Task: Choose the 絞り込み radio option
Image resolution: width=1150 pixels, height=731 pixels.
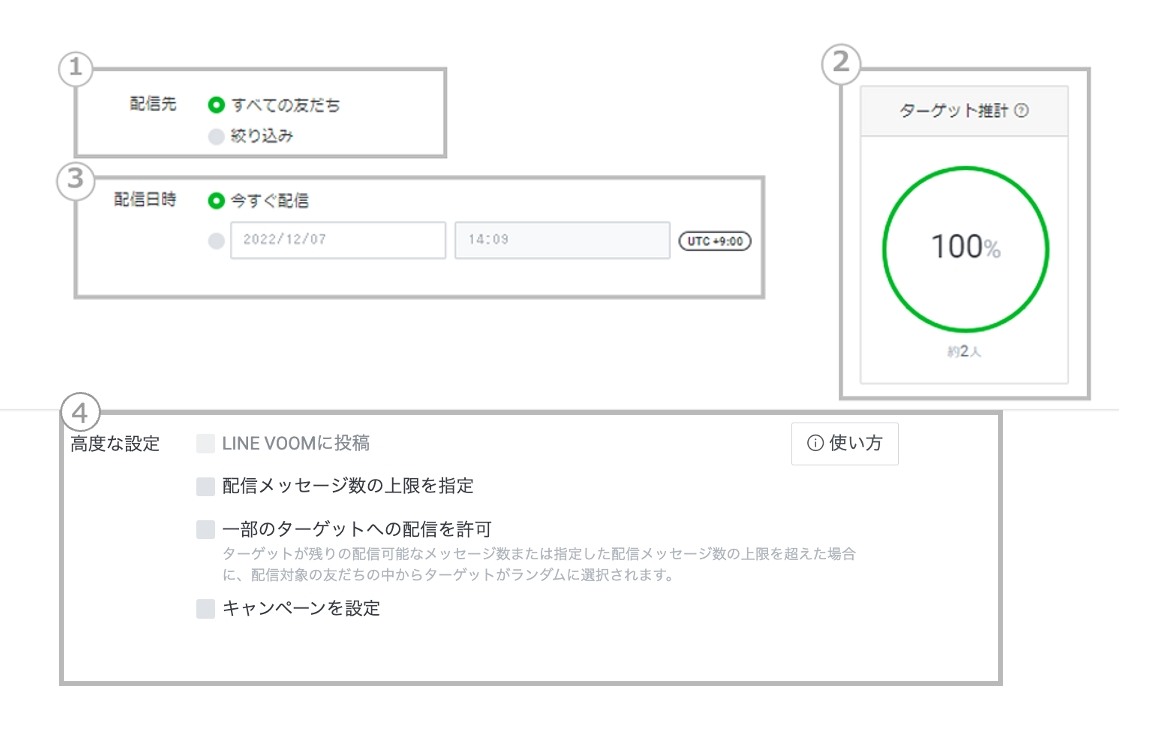Action: pos(216,137)
